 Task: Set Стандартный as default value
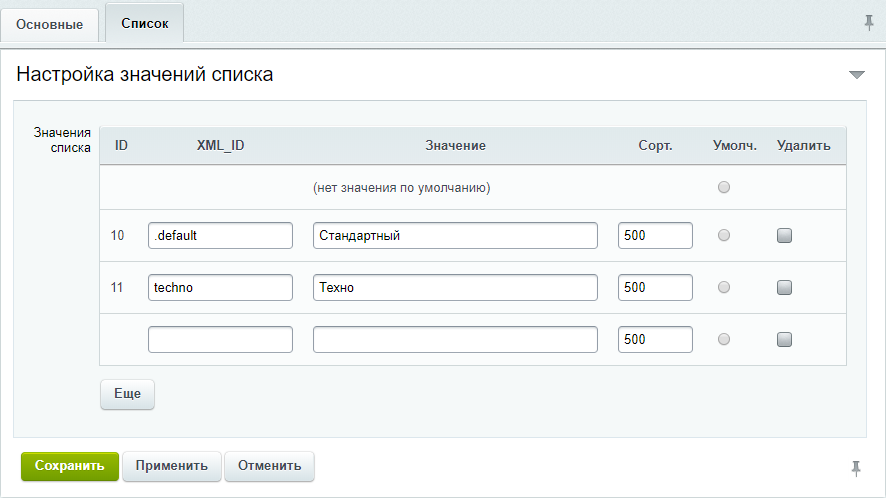(x=724, y=235)
